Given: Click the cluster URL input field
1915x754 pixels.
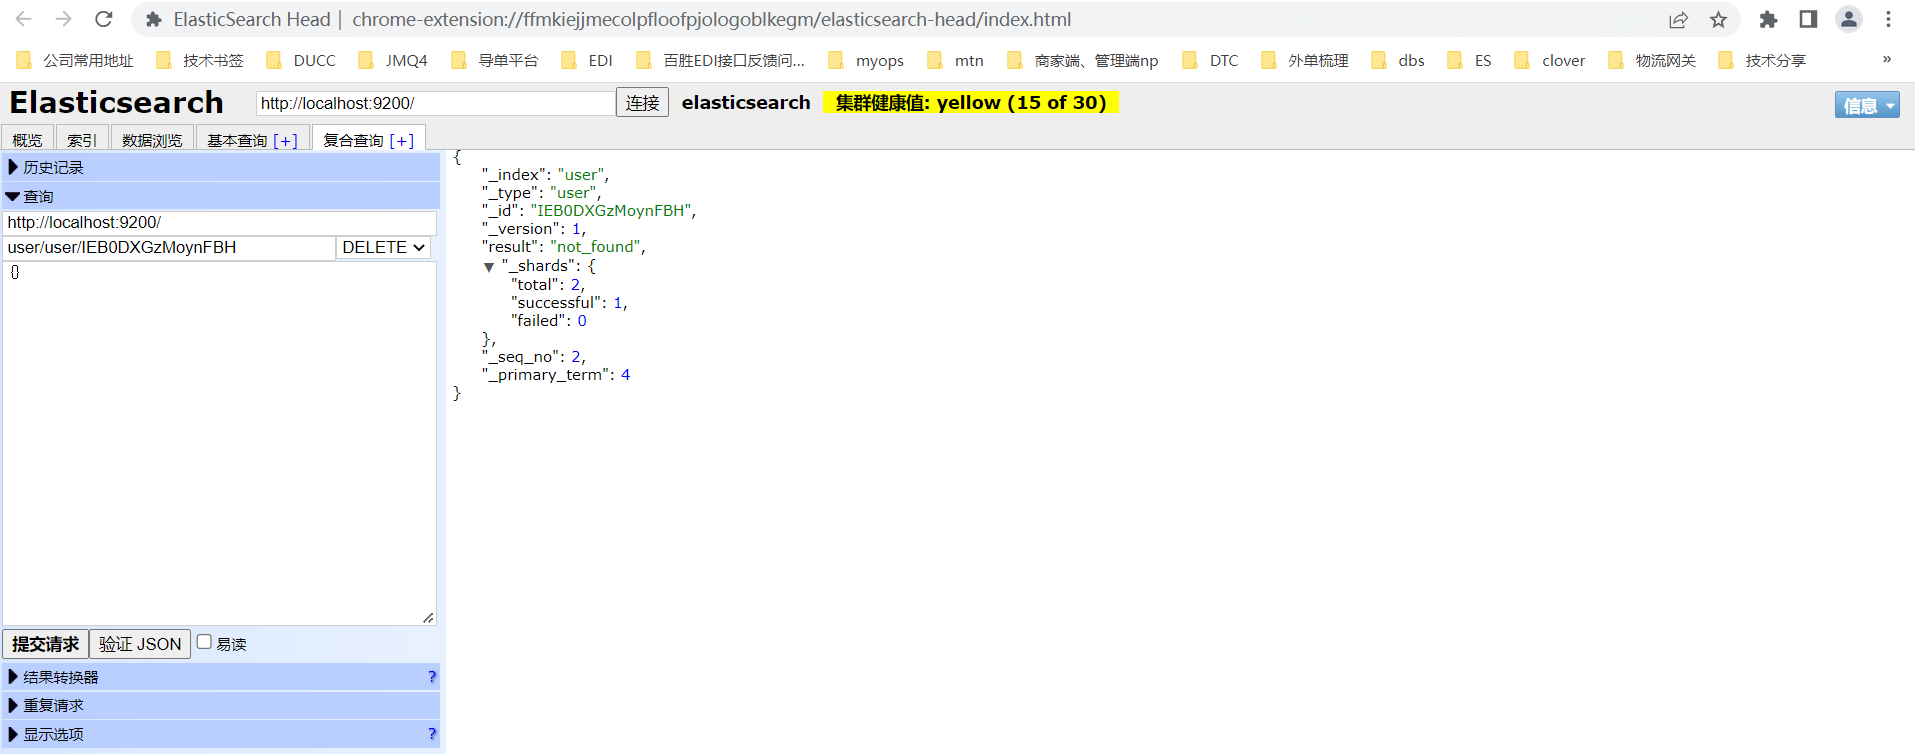Looking at the screenshot, I should pos(435,103).
